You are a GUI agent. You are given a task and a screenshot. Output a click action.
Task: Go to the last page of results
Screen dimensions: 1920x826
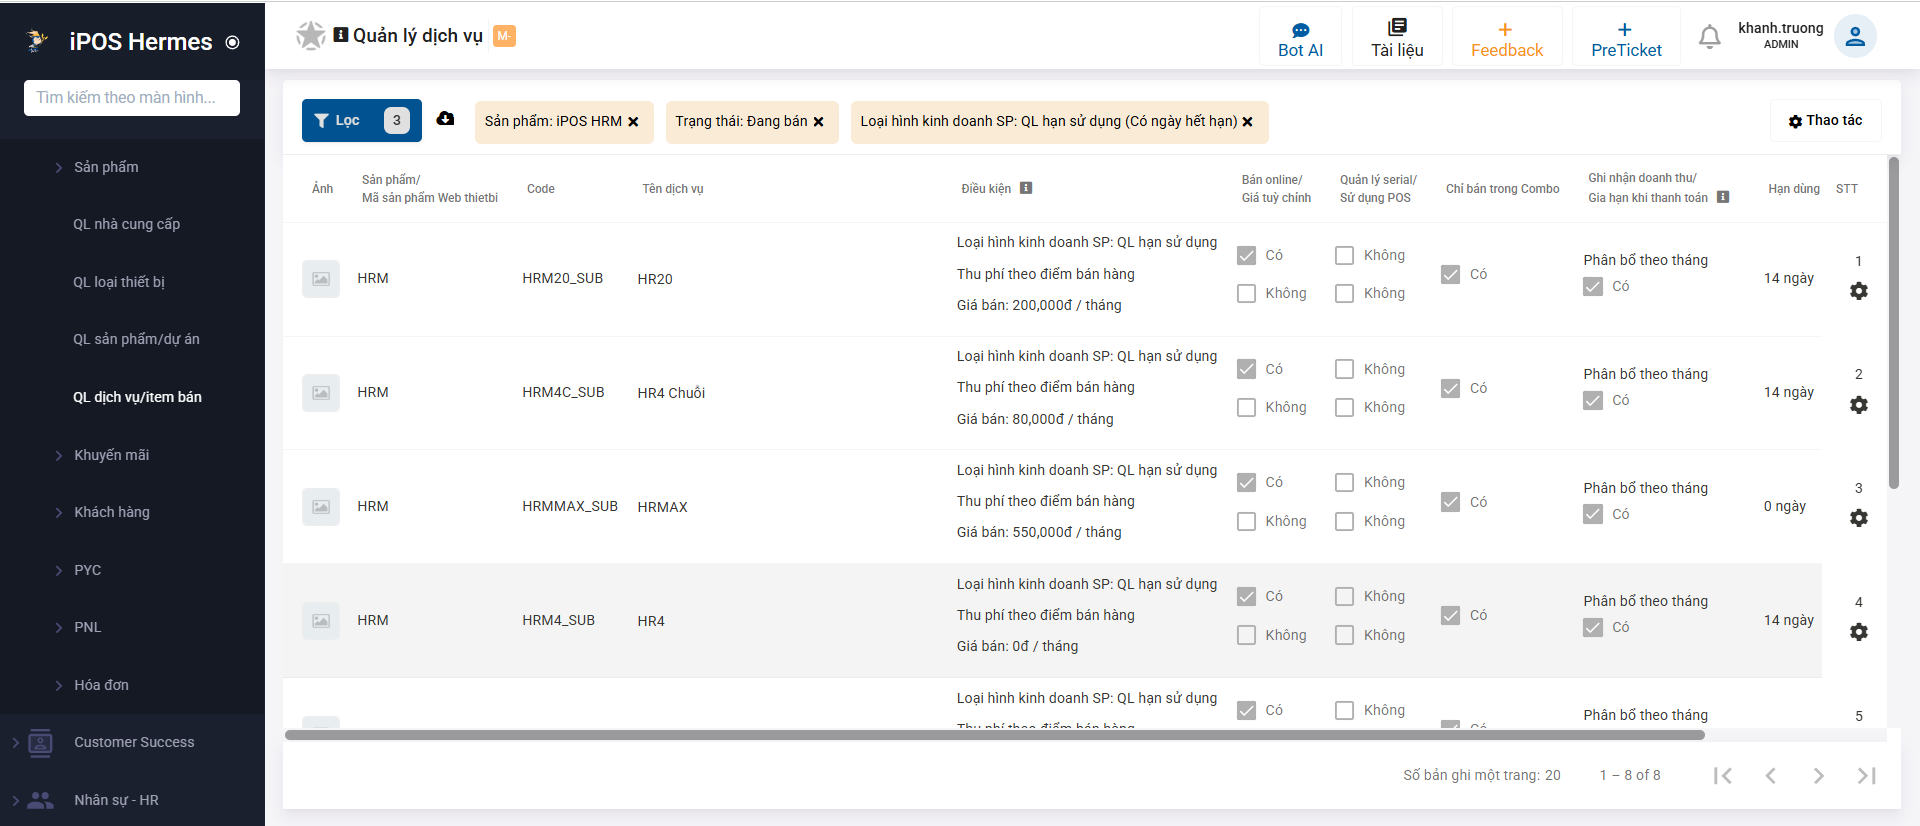click(1866, 776)
